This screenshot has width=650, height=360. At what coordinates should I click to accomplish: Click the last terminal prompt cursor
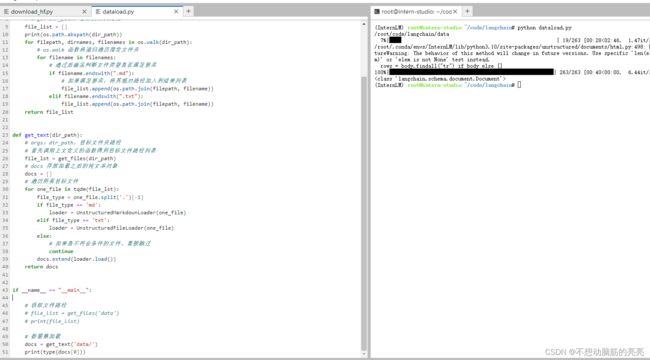(x=519, y=85)
